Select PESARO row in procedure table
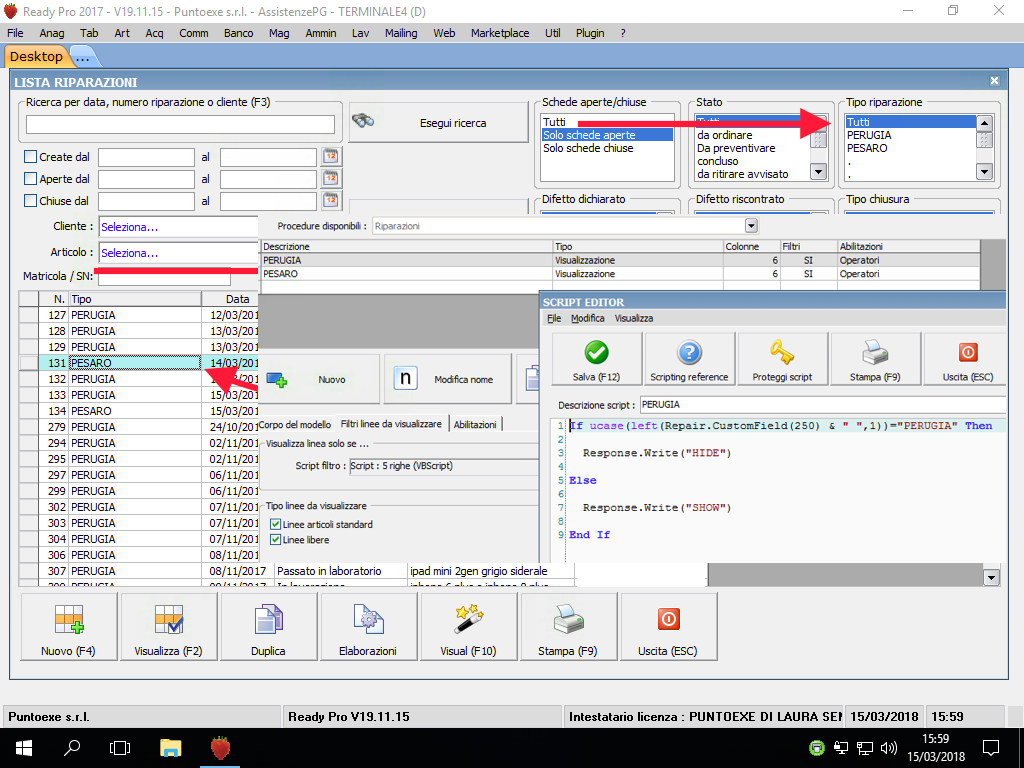 (620, 274)
